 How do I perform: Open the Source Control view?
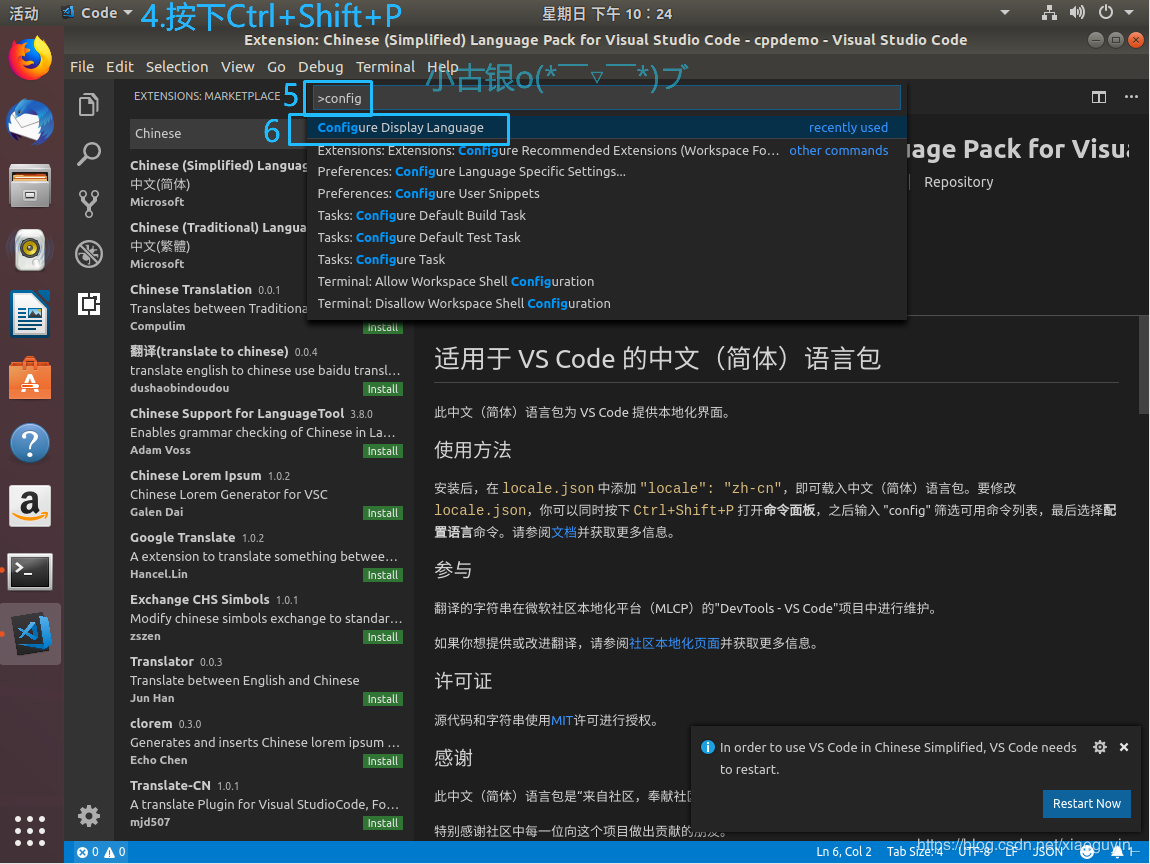point(89,204)
